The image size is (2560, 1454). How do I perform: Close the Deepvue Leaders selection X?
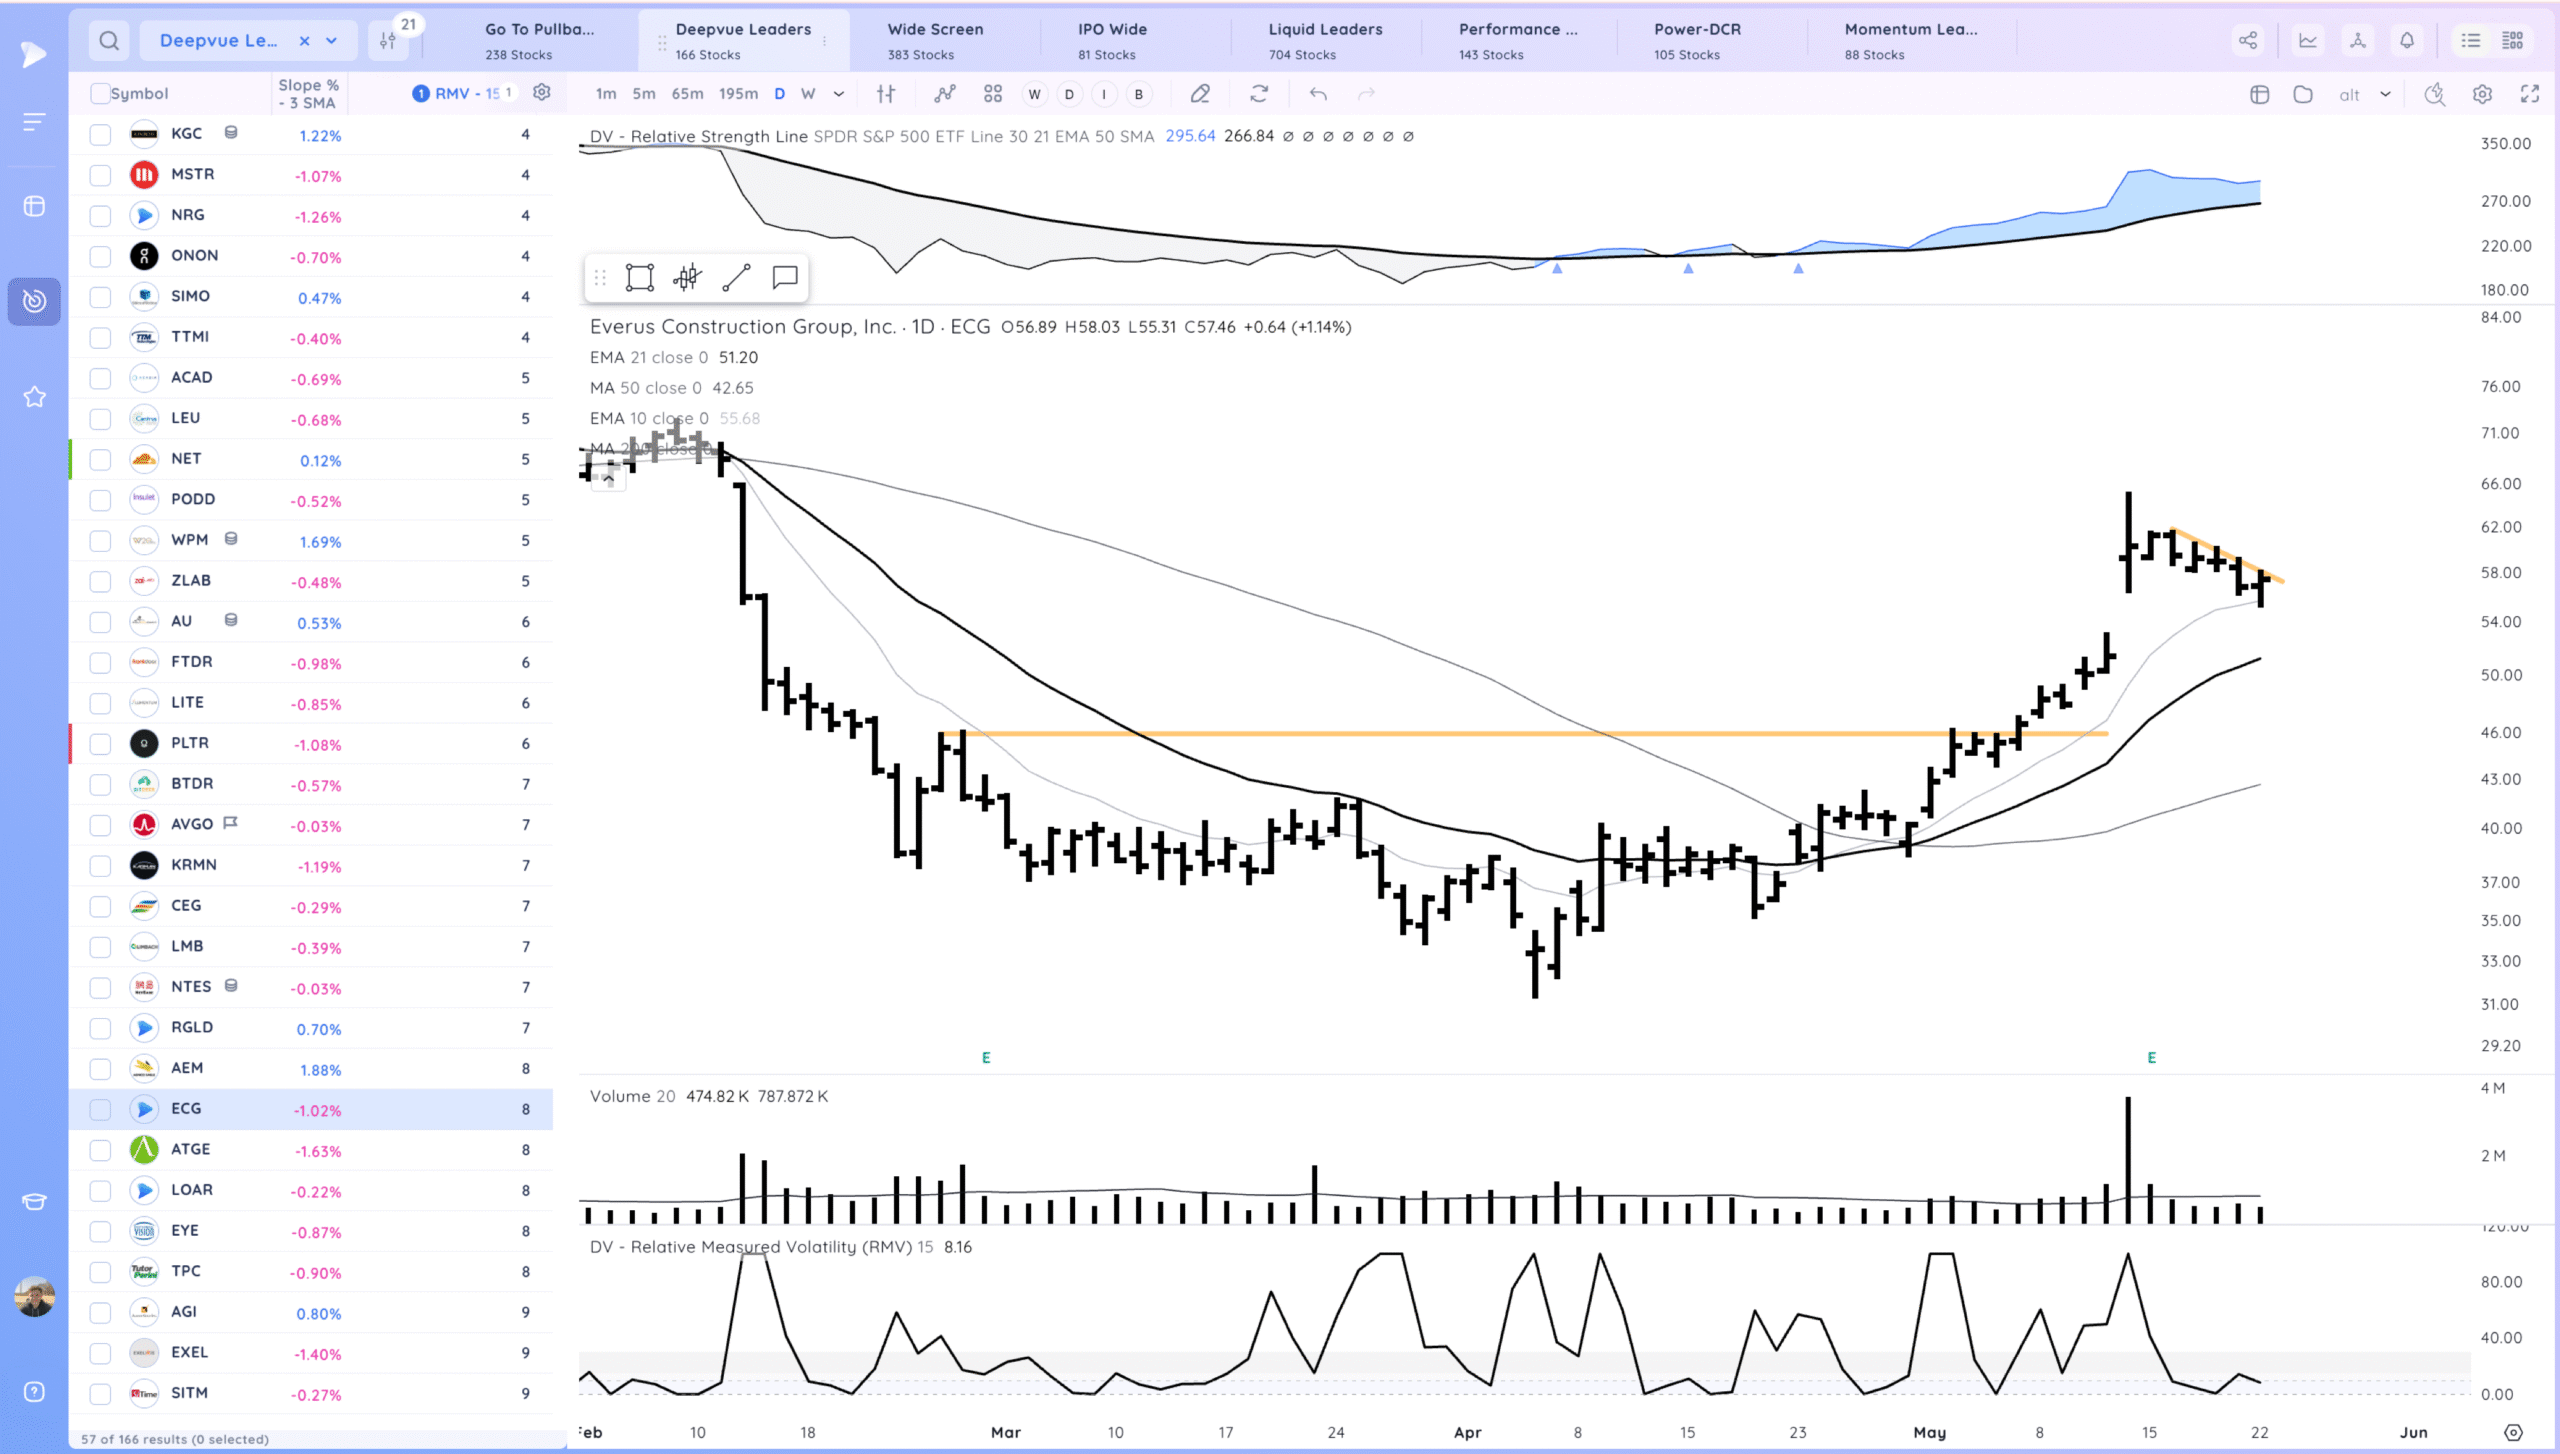click(x=304, y=41)
